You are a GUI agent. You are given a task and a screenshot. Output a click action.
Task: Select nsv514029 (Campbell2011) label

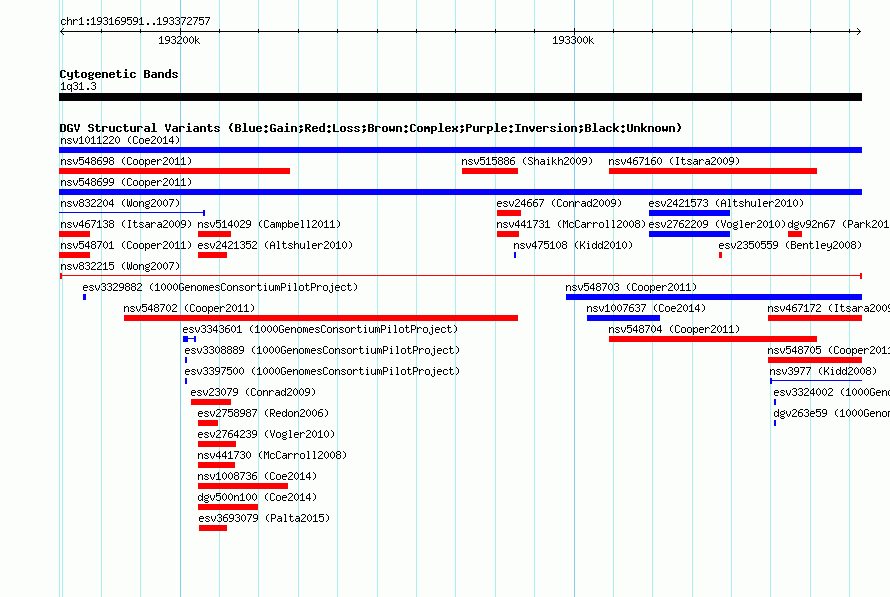pos(269,224)
